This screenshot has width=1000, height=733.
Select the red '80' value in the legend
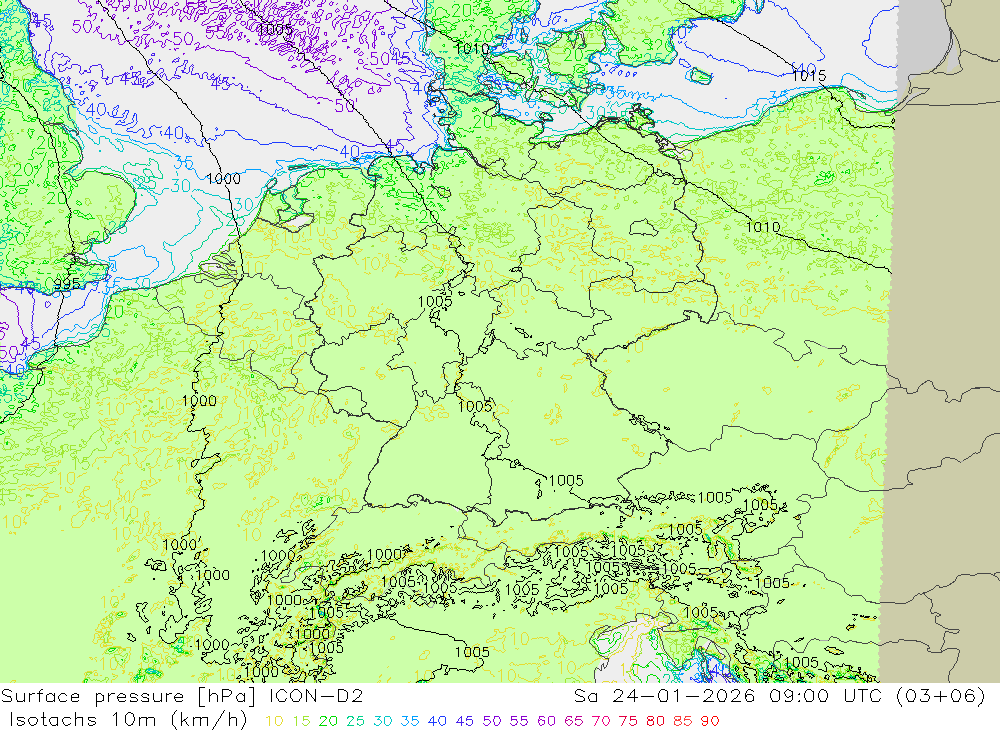pyautogui.click(x=656, y=722)
